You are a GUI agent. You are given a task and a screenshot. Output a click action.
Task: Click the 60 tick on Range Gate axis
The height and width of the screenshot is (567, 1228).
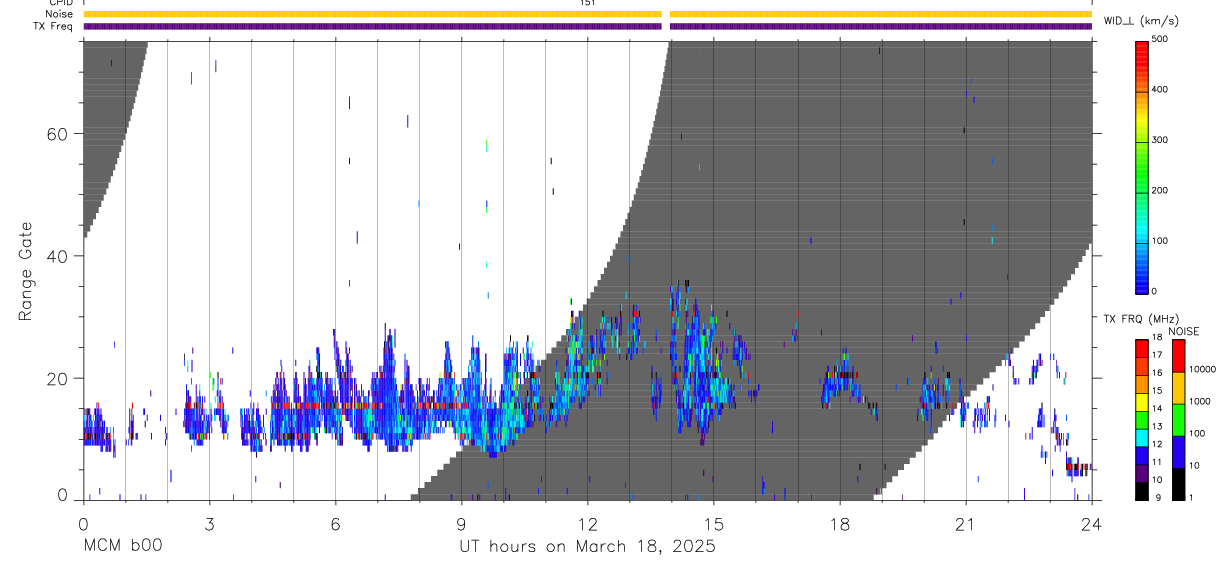(x=58, y=133)
